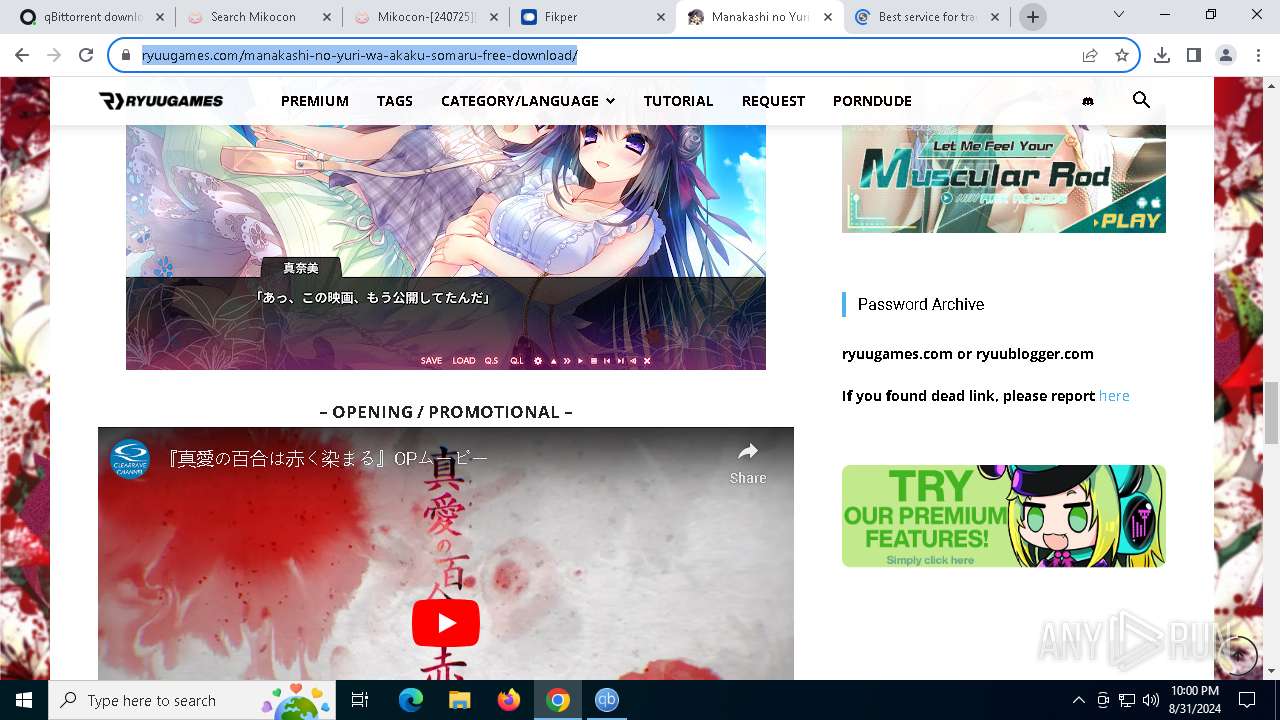Reload the current page

tap(86, 56)
